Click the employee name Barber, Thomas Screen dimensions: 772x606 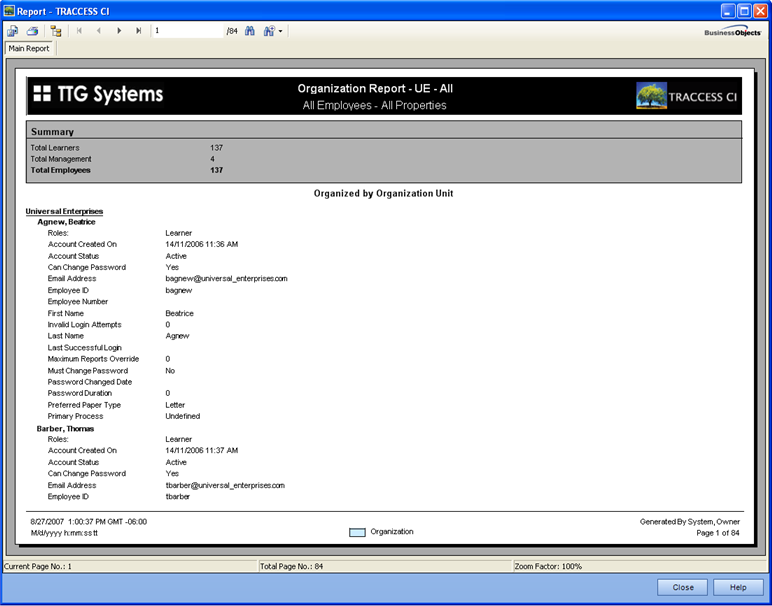coord(65,429)
